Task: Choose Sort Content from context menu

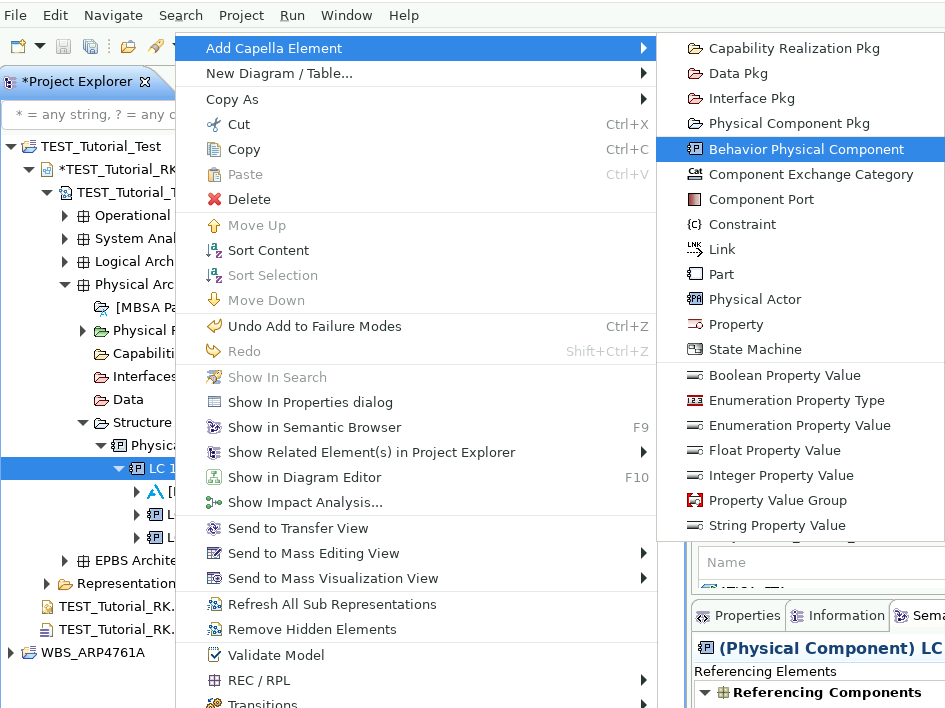Action: pos(416,251)
